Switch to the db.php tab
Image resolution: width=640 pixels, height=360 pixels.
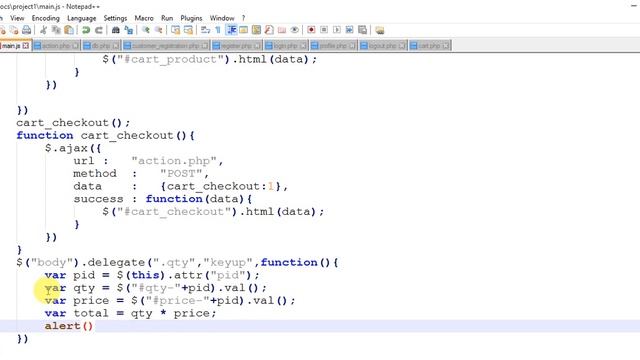[x=101, y=46]
